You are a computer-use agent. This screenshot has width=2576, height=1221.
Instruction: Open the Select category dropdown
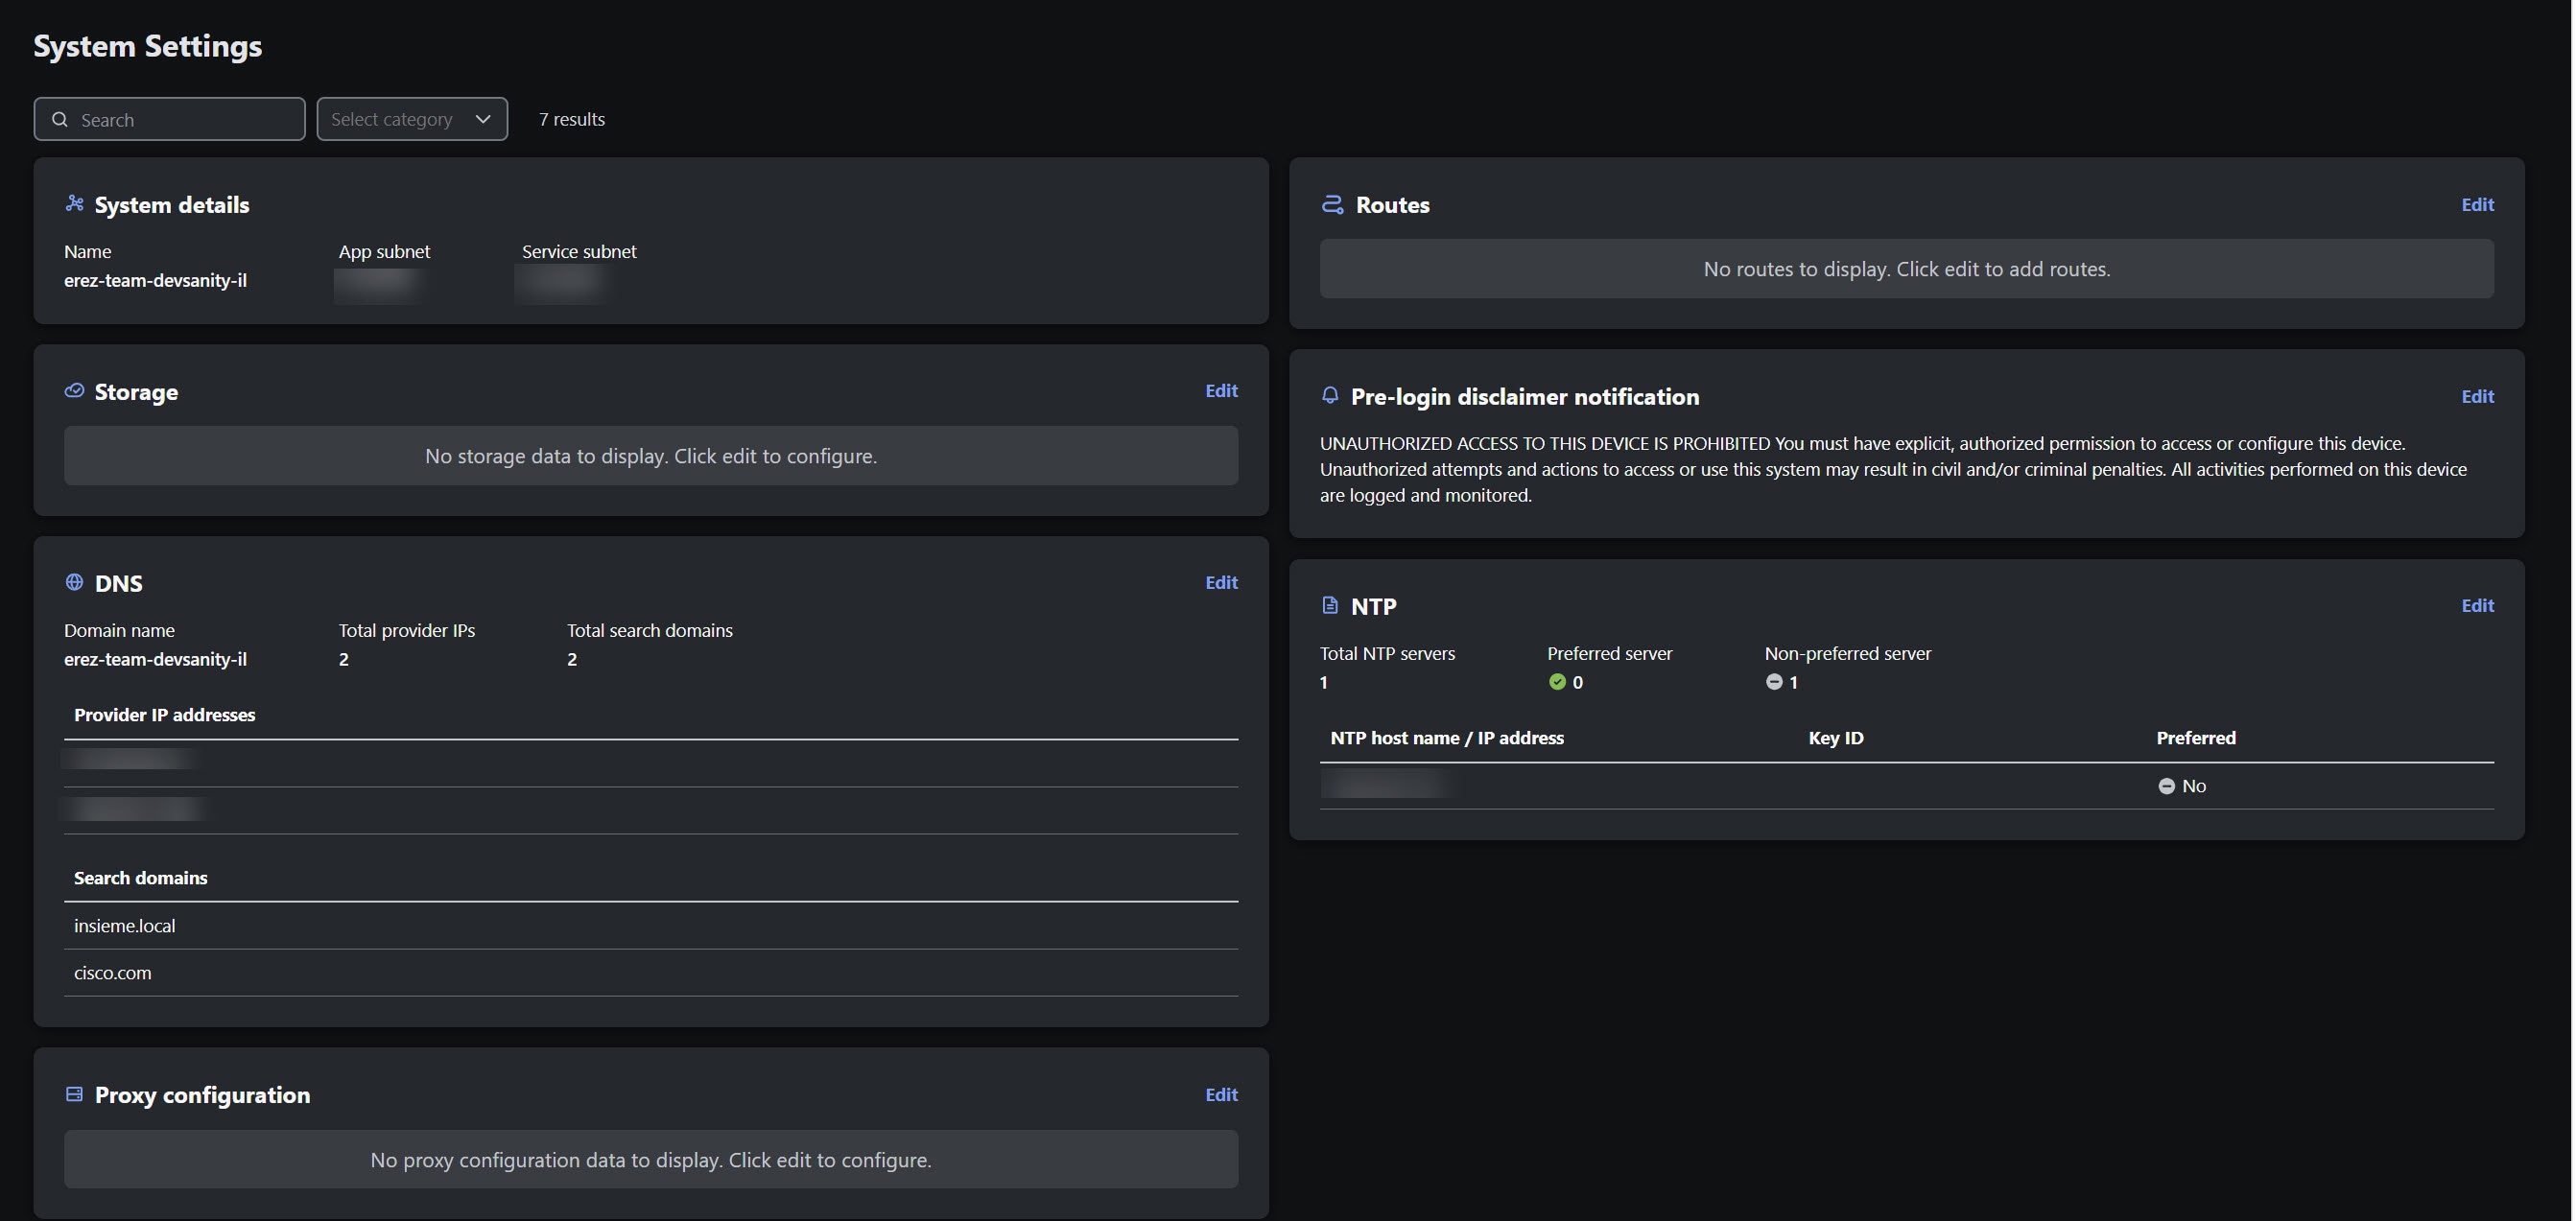tap(412, 119)
